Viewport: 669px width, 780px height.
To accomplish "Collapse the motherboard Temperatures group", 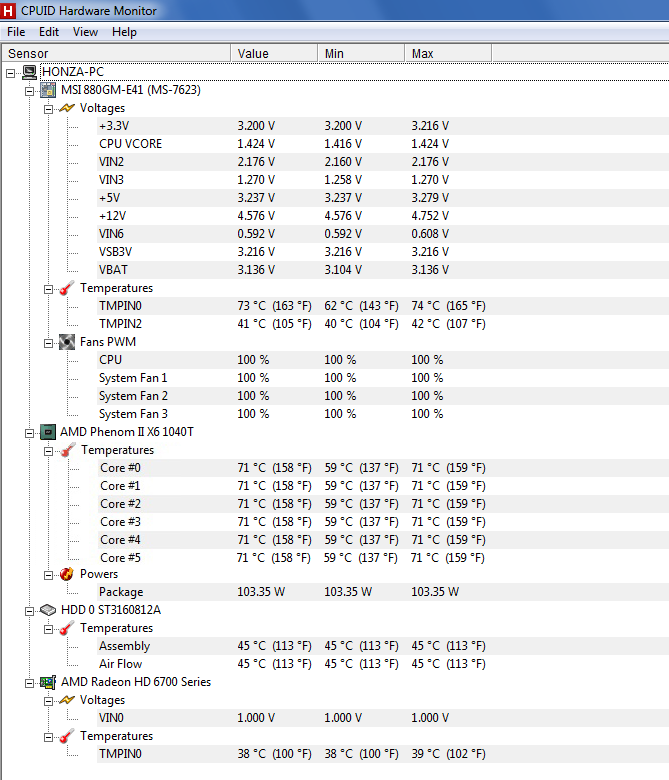I will click(48, 290).
